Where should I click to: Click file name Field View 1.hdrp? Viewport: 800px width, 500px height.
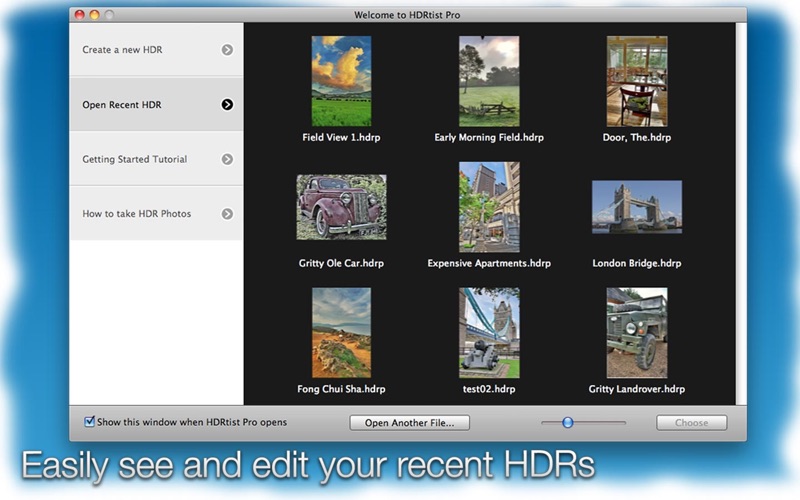click(341, 137)
